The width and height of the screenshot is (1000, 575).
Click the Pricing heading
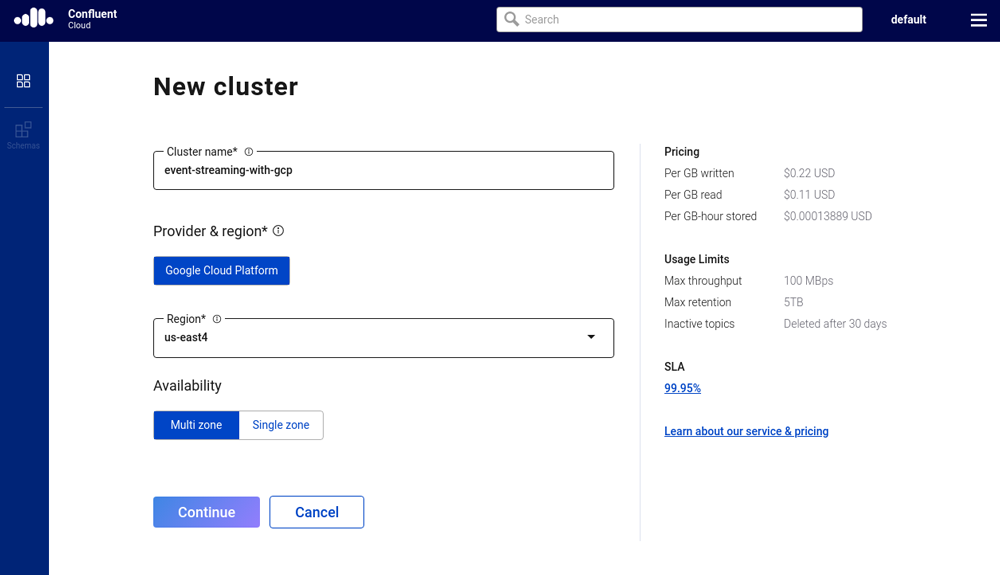pos(682,152)
